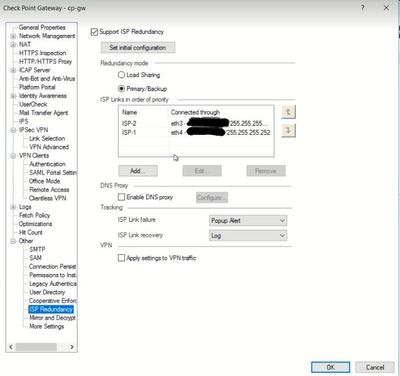The width and height of the screenshot is (400, 376).
Task: Open Mail Transfer Agent page
Action: pyautogui.click(x=43, y=113)
